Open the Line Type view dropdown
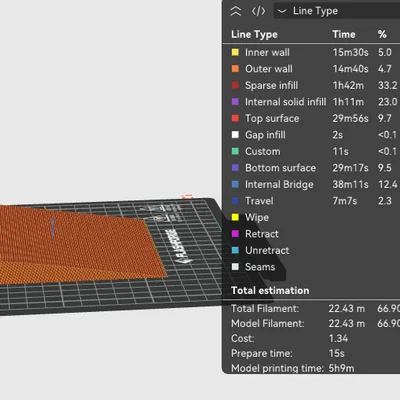Image resolution: width=400 pixels, height=400 pixels. (x=337, y=11)
